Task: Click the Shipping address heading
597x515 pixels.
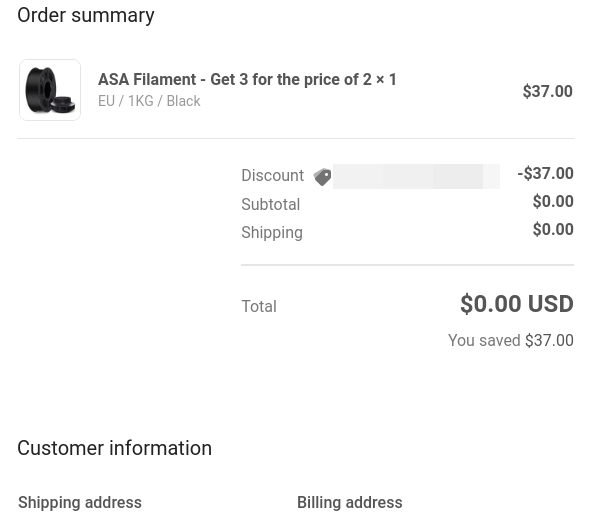Action: click(80, 503)
